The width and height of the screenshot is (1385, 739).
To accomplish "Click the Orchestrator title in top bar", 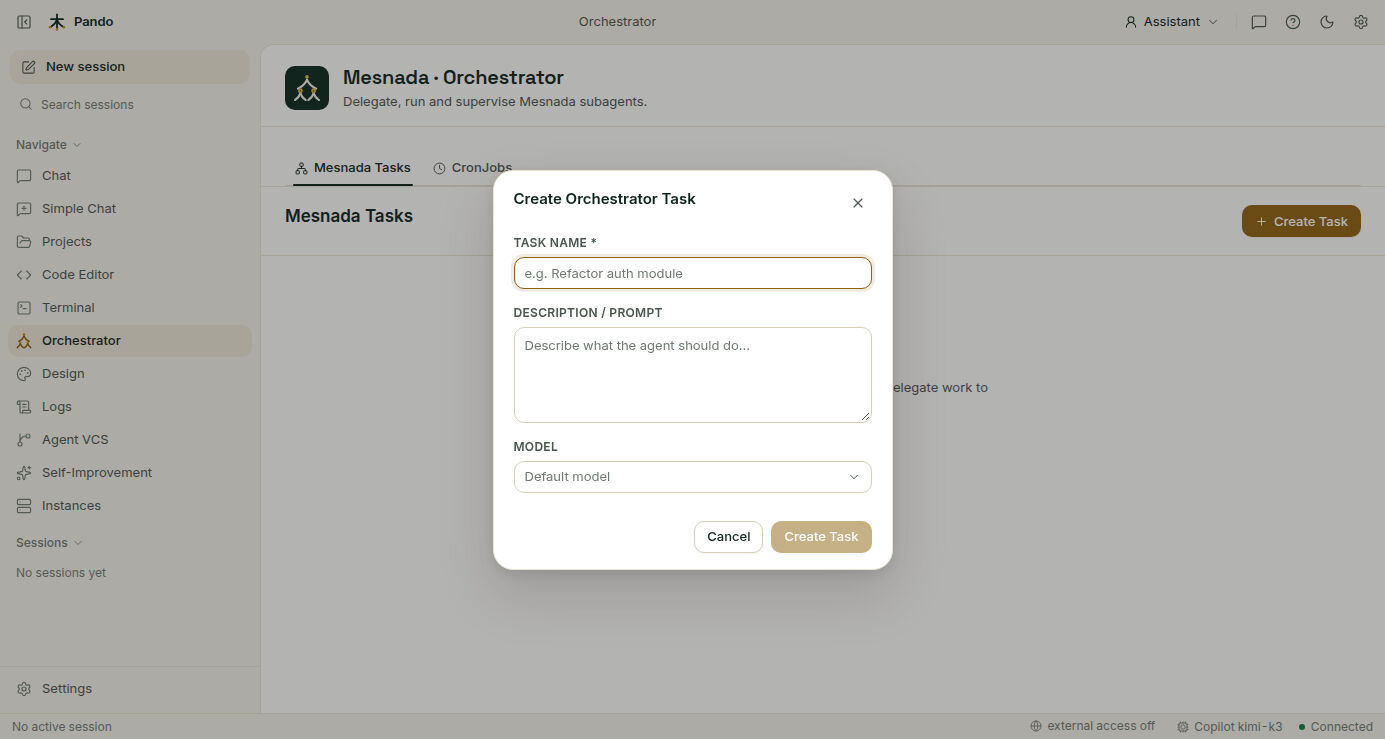I will [x=617, y=22].
